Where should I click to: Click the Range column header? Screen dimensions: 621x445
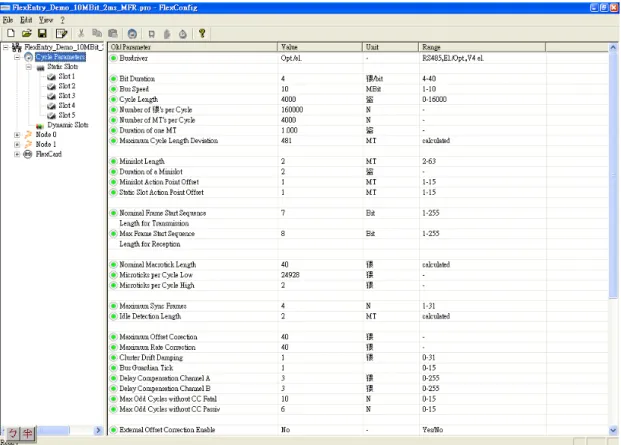click(x=482, y=47)
